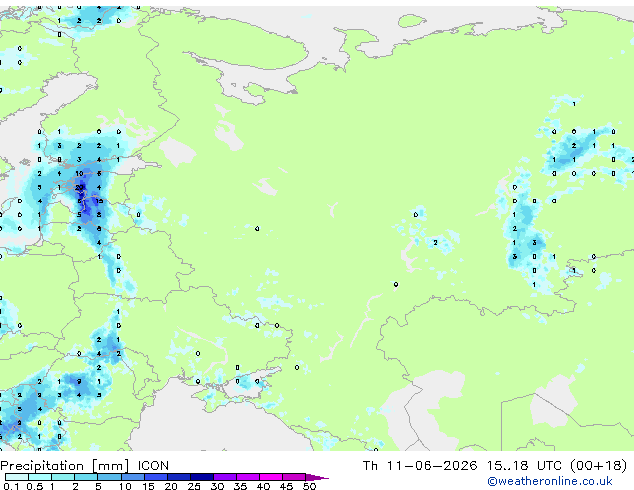Click the '0.5' legend scale label
Image resolution: width=634 pixels, height=490 pixels.
[x=34, y=486]
